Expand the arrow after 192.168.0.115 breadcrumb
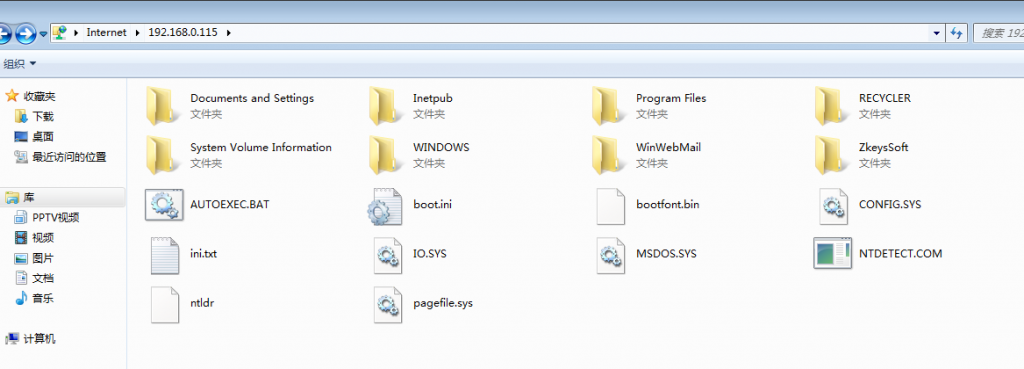 (x=228, y=33)
